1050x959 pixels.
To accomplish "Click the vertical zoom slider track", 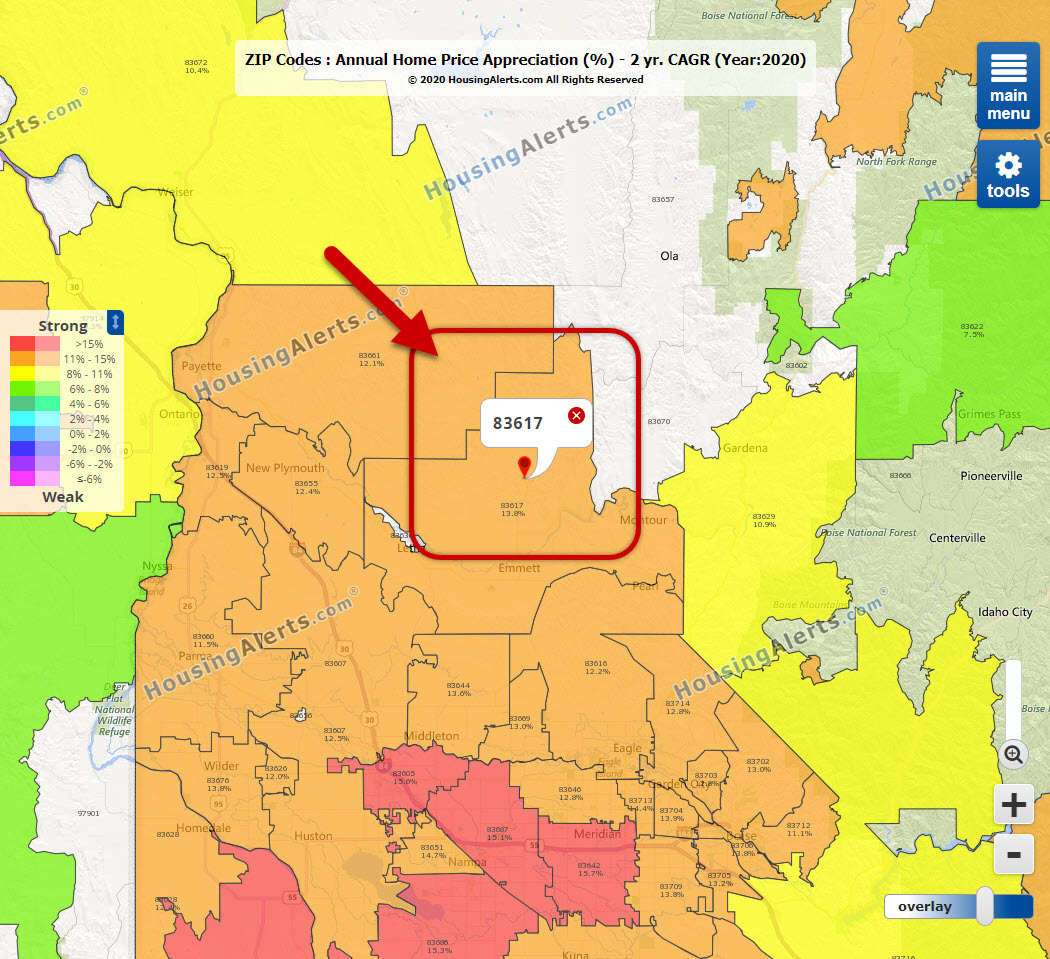I will click(1013, 700).
